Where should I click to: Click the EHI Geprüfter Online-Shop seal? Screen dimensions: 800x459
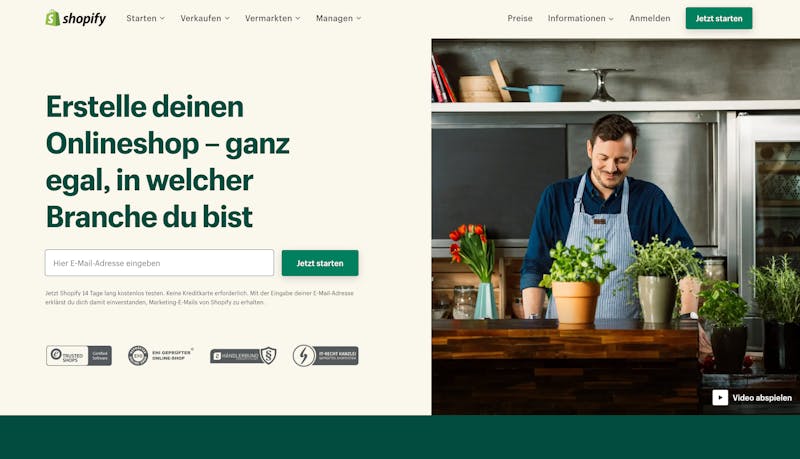coord(160,355)
